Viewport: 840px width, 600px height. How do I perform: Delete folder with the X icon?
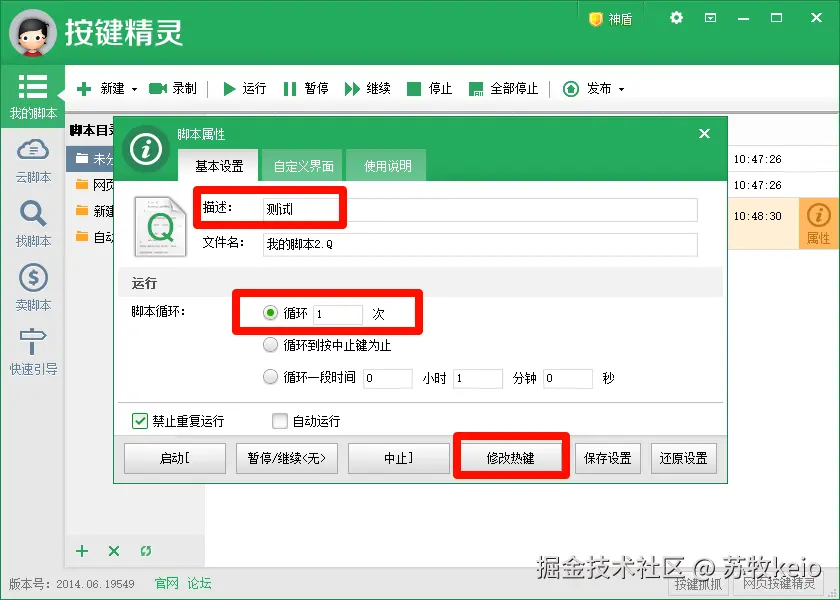pyautogui.click(x=114, y=551)
